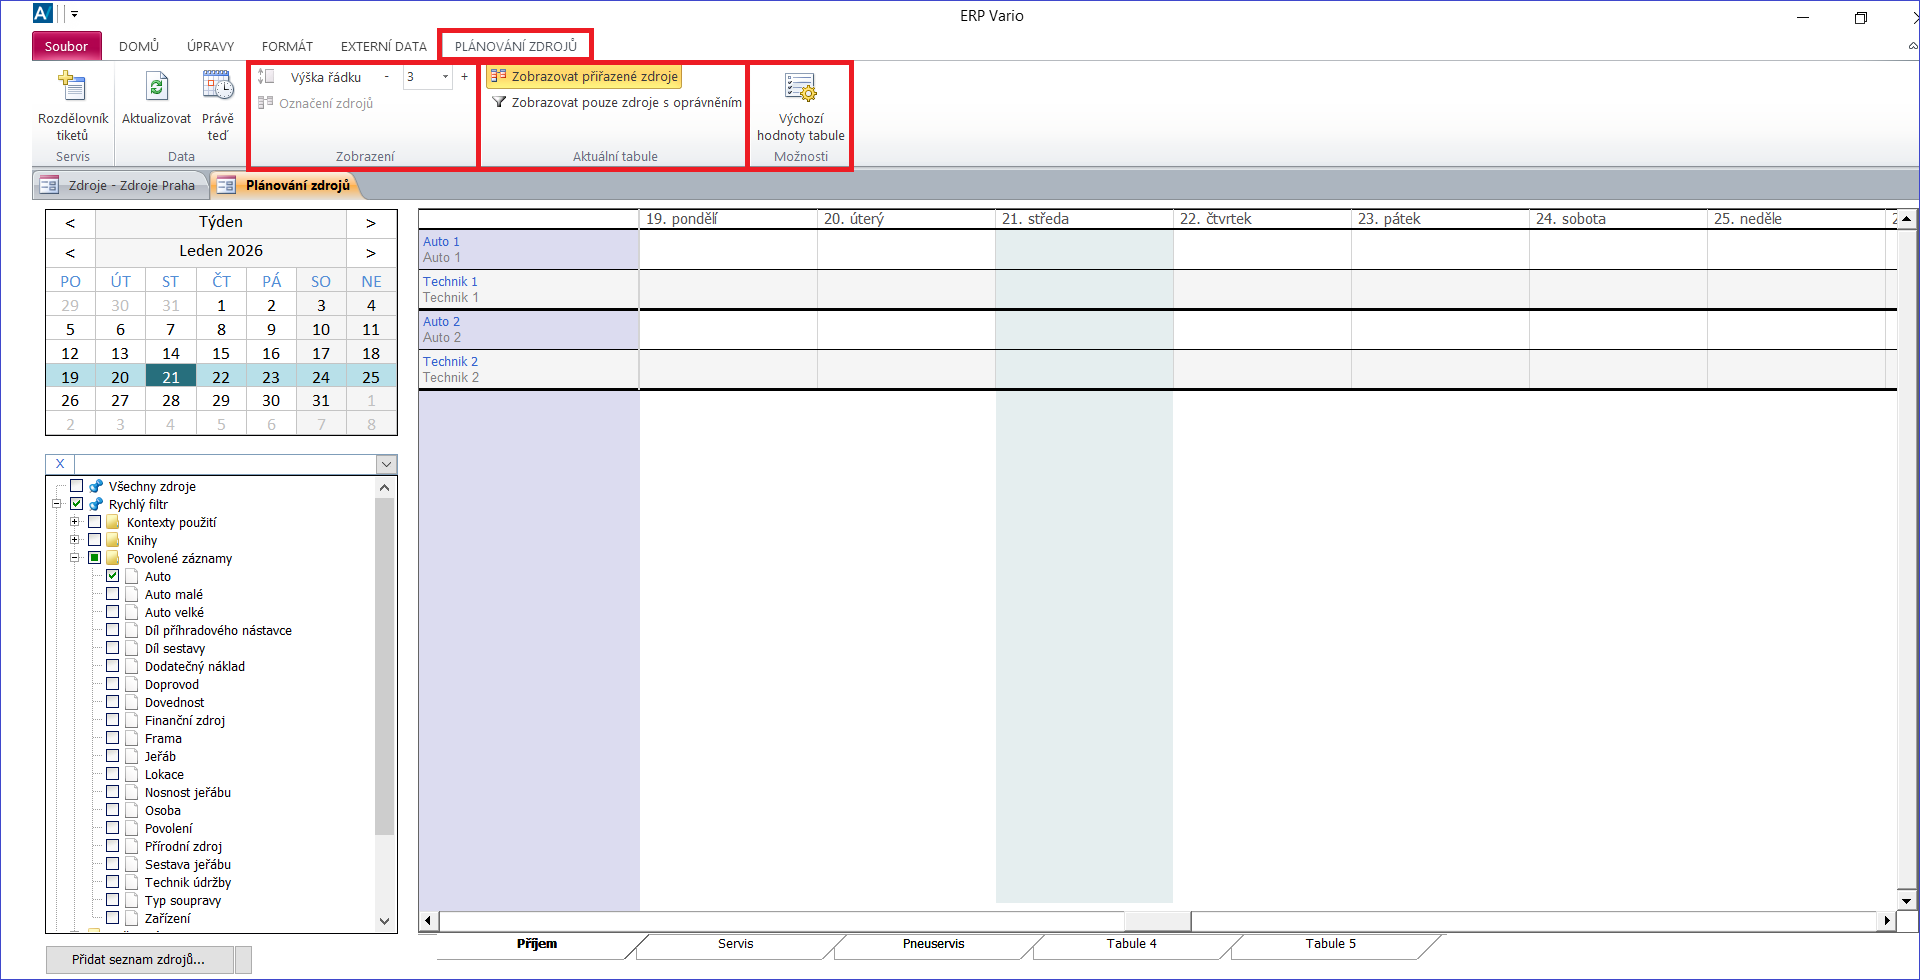
Task: Open the row height value dropdown
Action: [x=445, y=76]
